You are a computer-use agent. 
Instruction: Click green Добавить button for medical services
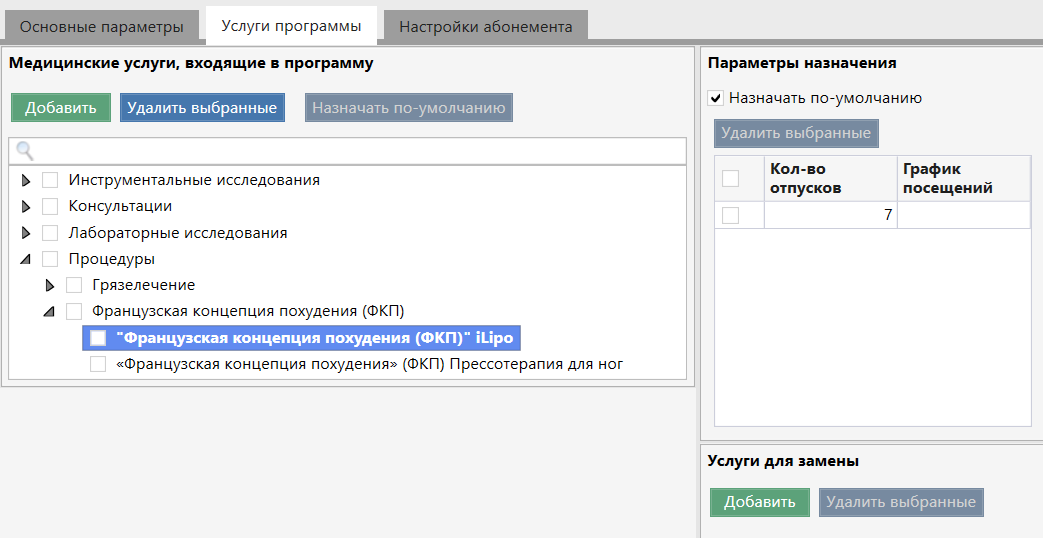[61, 108]
